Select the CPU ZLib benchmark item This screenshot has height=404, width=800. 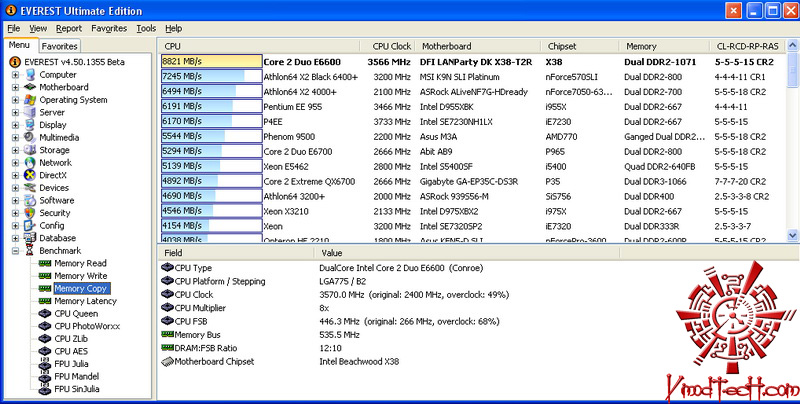(x=71, y=339)
